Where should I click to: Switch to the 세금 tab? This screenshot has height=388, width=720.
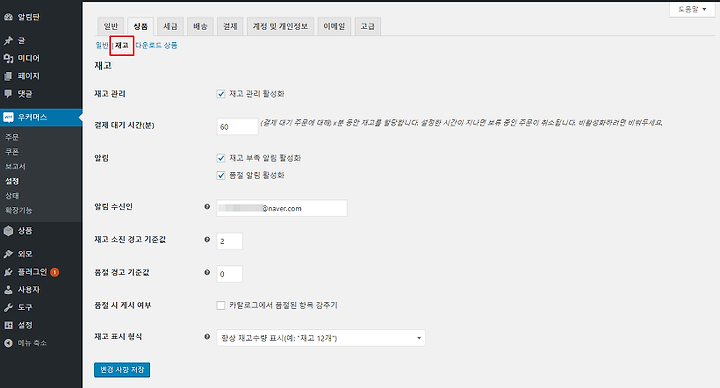(x=170, y=27)
